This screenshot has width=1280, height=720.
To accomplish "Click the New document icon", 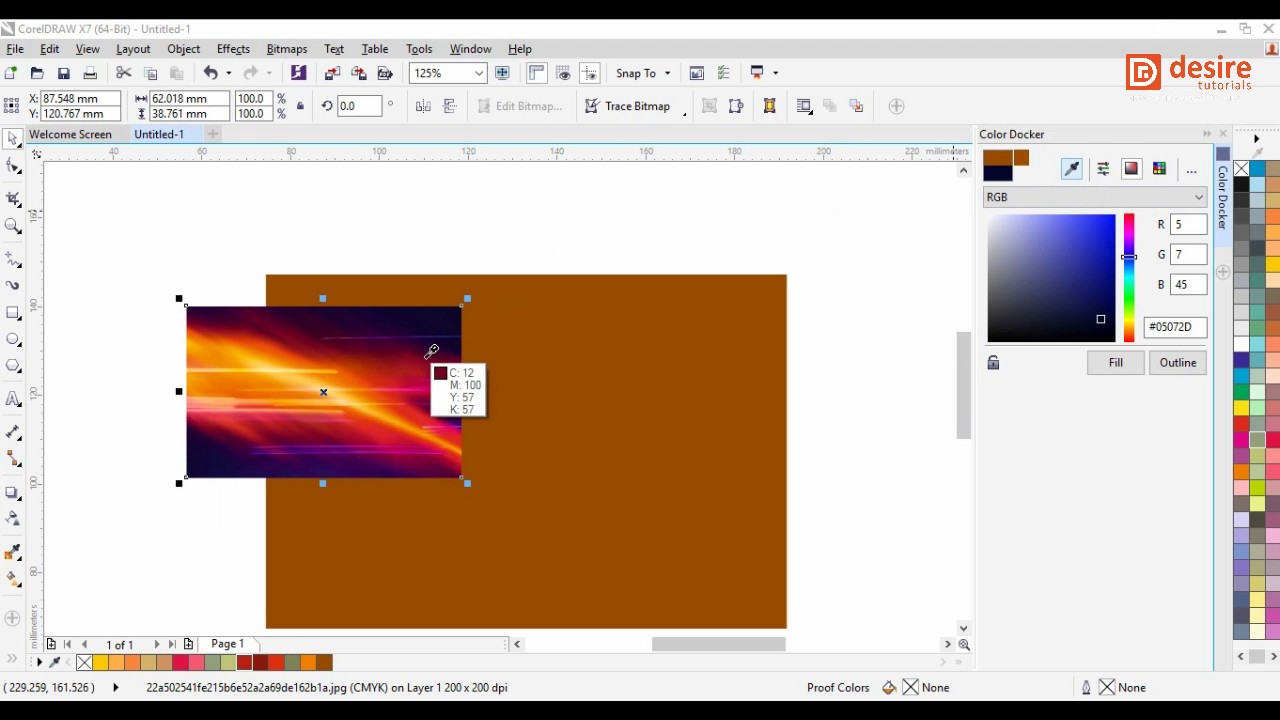I will tap(11, 73).
